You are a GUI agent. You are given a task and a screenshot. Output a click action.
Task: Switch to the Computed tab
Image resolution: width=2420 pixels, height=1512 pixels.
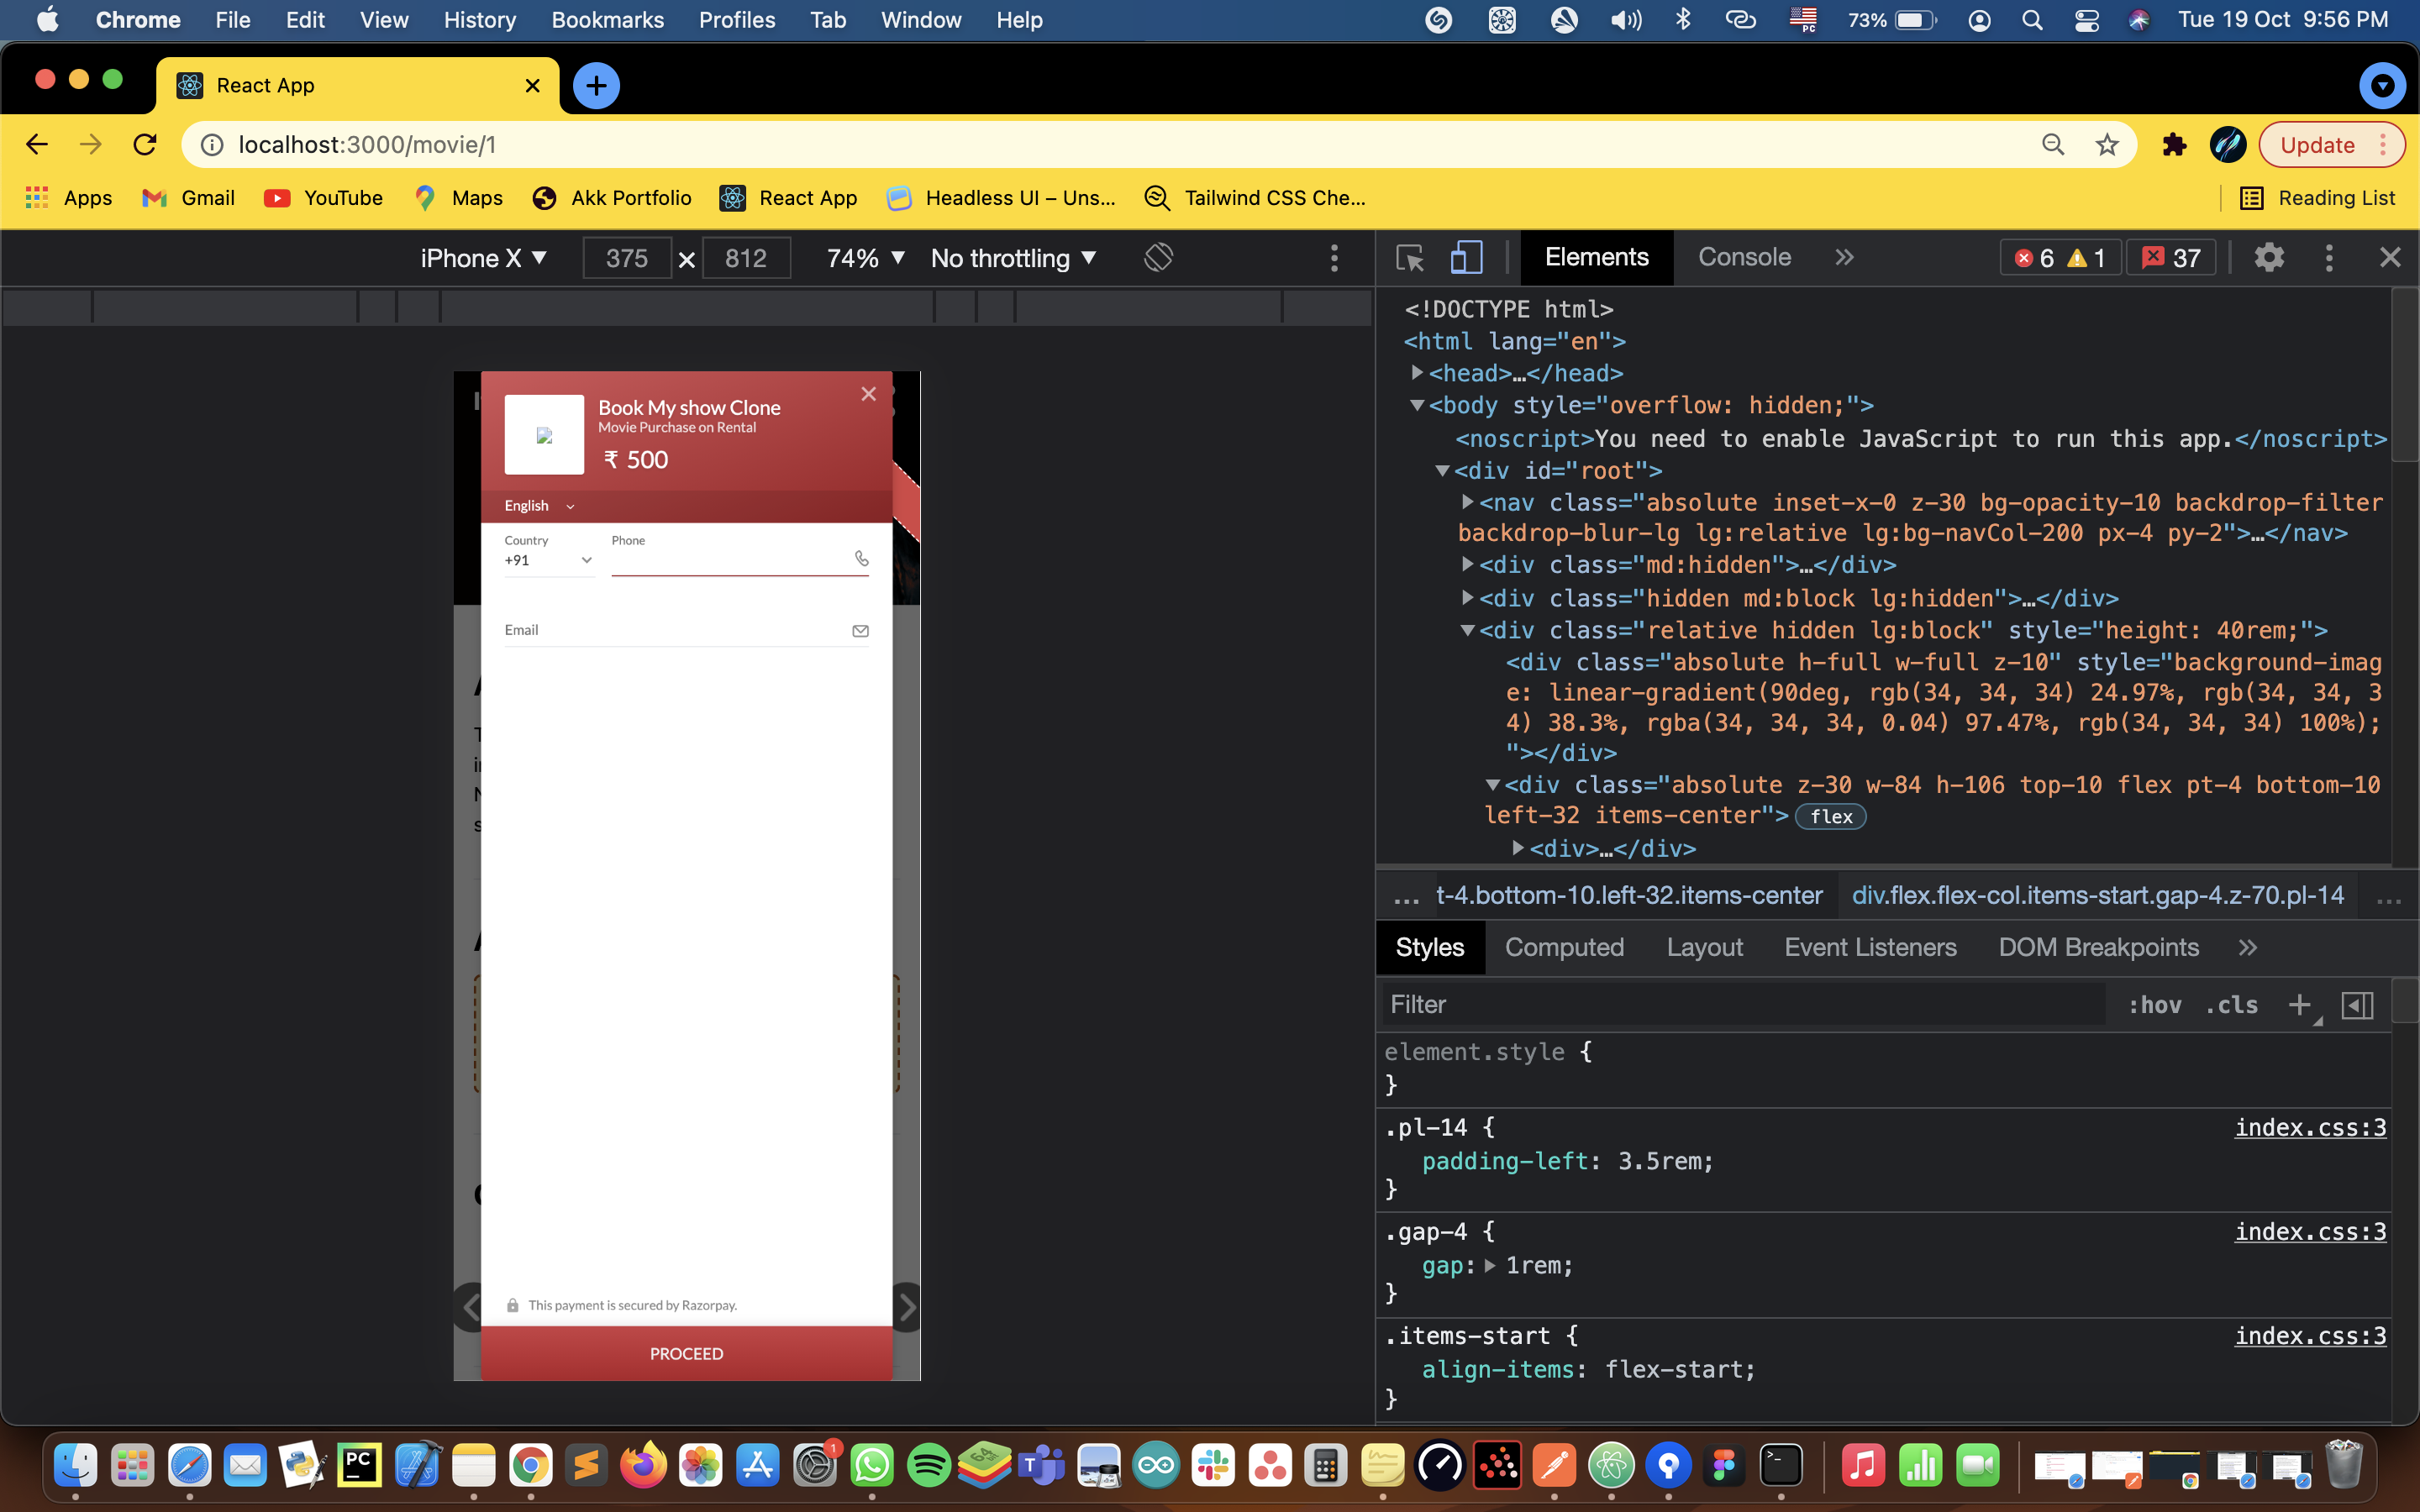pyautogui.click(x=1564, y=947)
